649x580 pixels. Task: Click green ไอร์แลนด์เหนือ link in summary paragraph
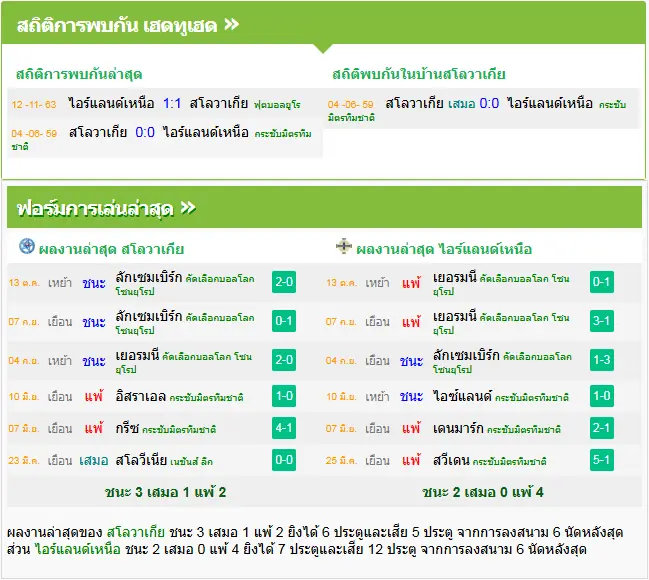pos(78,549)
